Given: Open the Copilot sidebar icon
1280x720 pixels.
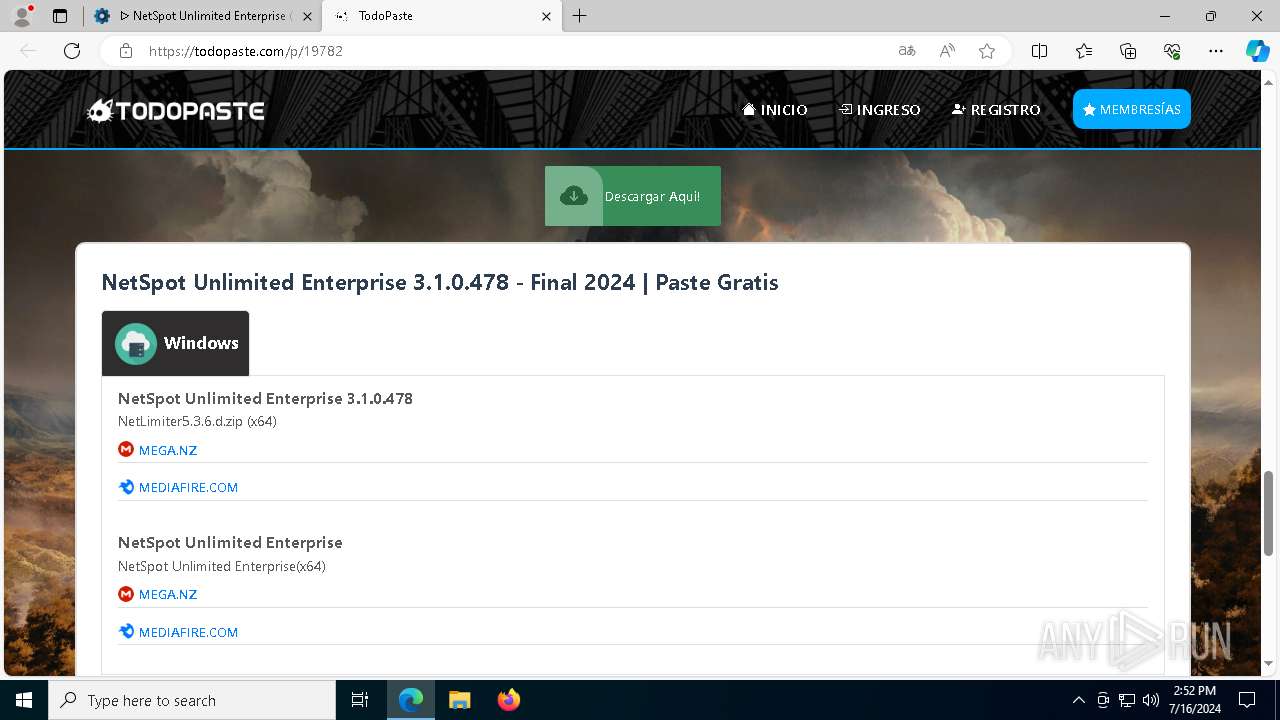Looking at the screenshot, I should coord(1257,51).
